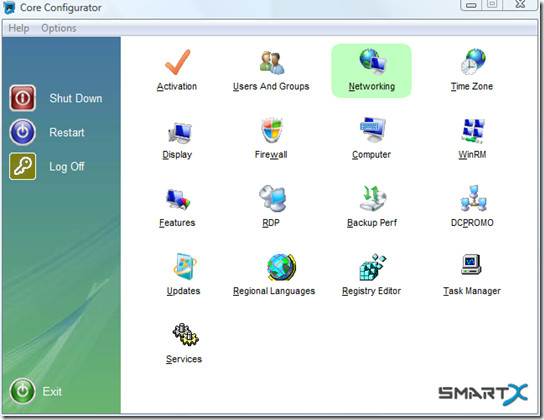Open the Time Zone clock icon

pos(473,62)
